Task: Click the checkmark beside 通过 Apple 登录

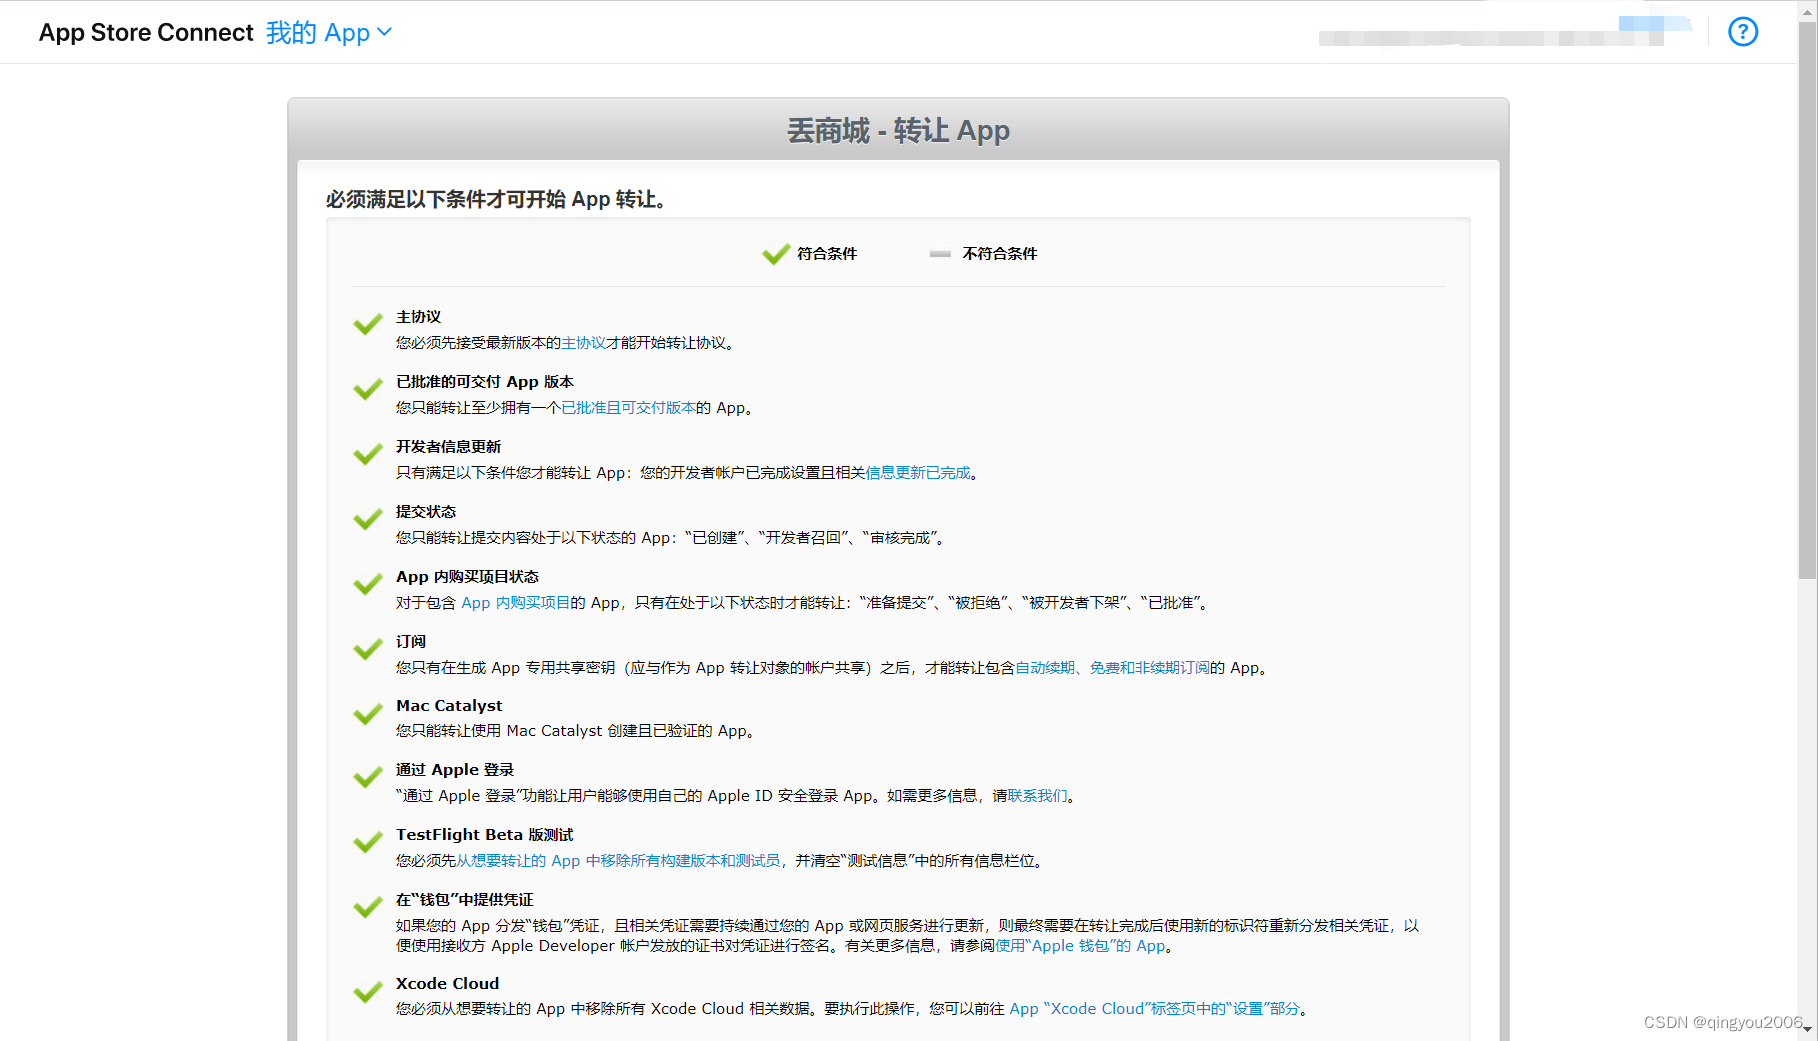Action: point(368,777)
